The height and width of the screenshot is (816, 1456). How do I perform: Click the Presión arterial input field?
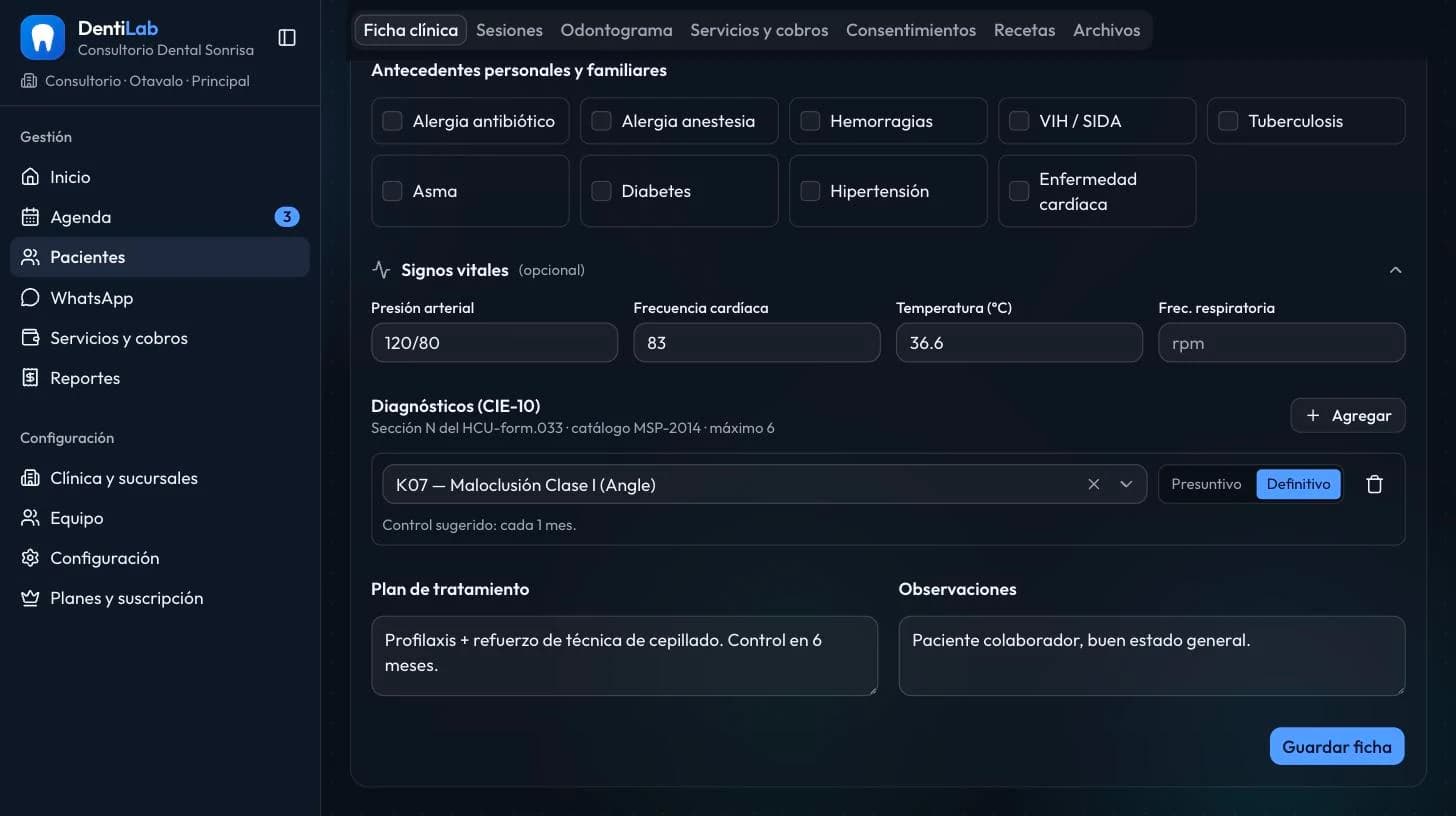(494, 342)
